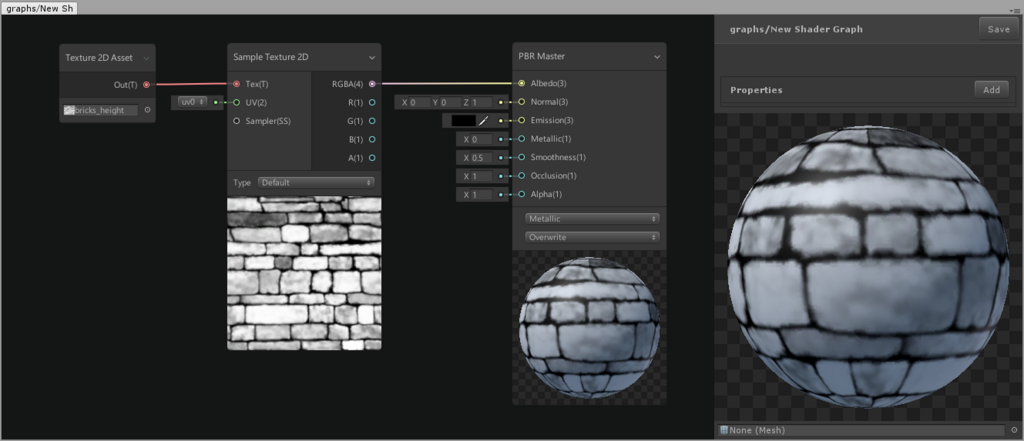Click the Alpha(1) input port
Screen dimensions: 1024x441
[x=521, y=194]
